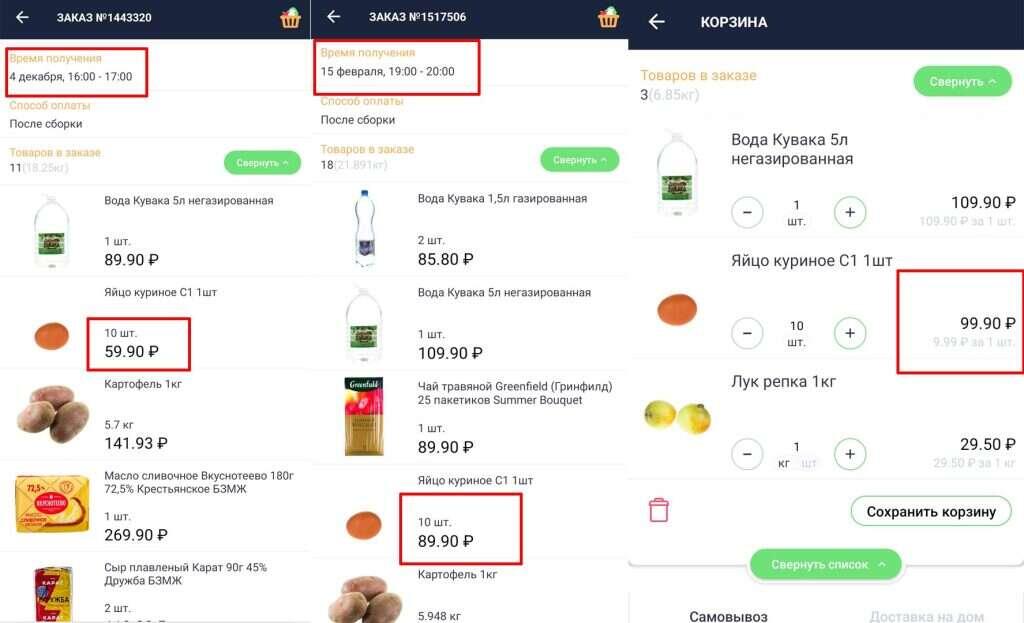Go back from order №1443320
The width and height of the screenshot is (1024, 623).
pos(22,17)
